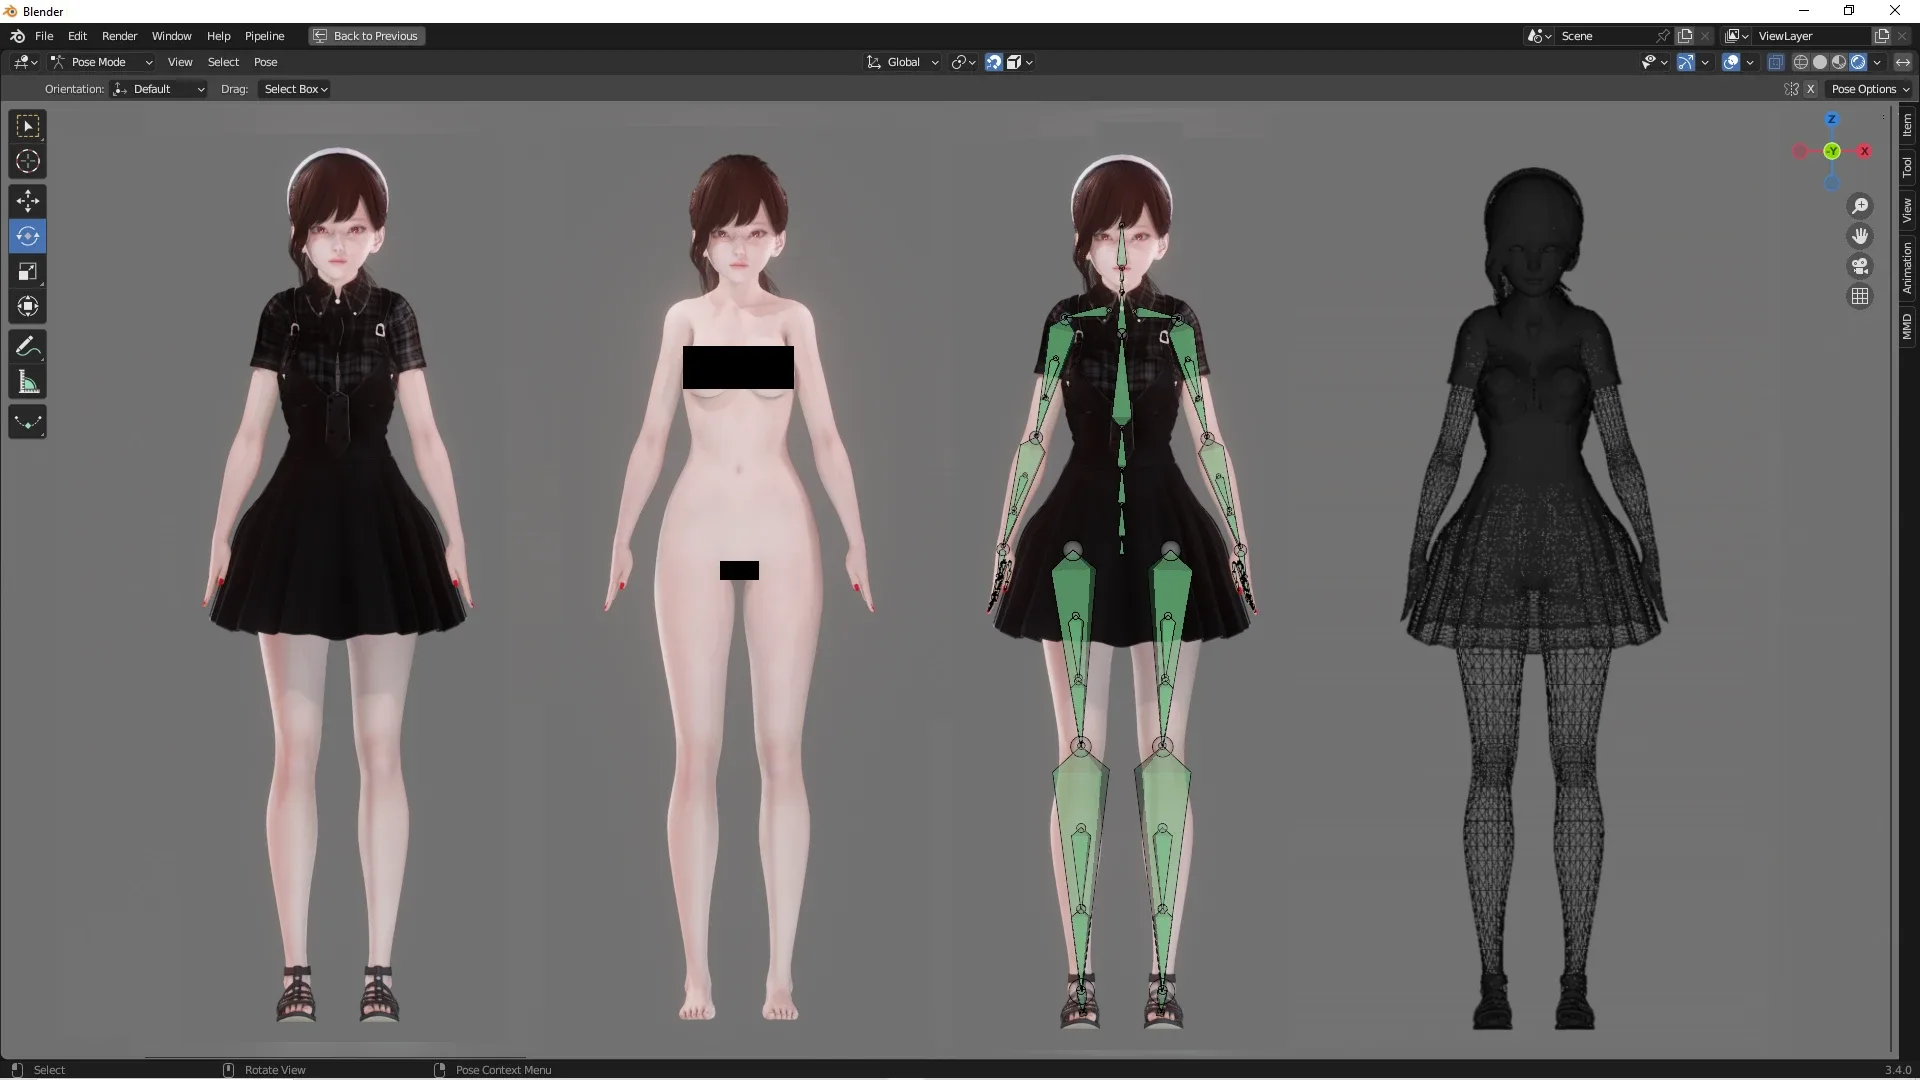
Task: Click the Back to Previous button
Action: [x=366, y=36]
